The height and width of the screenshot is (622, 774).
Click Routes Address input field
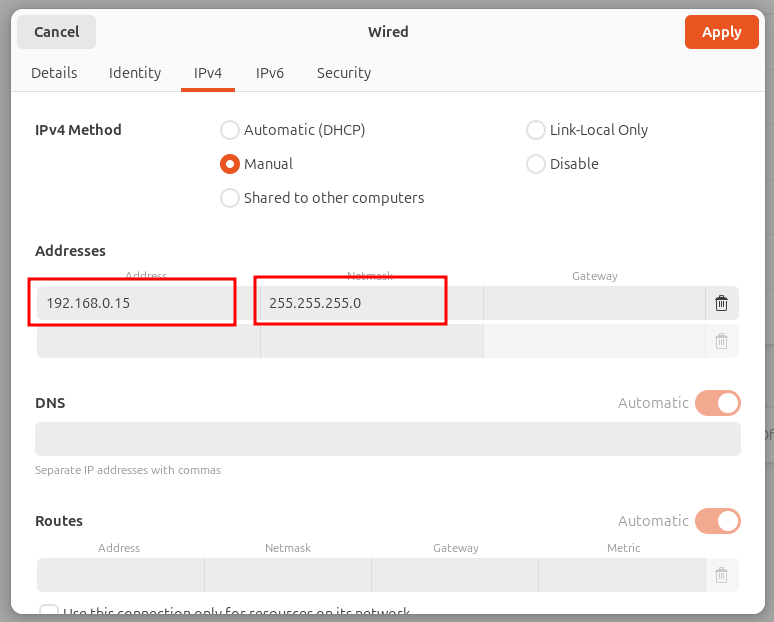(121, 575)
